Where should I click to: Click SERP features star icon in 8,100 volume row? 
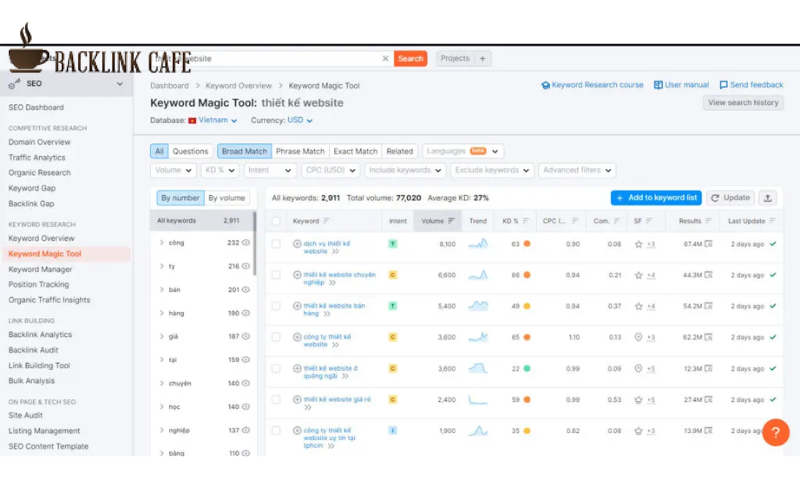click(638, 244)
